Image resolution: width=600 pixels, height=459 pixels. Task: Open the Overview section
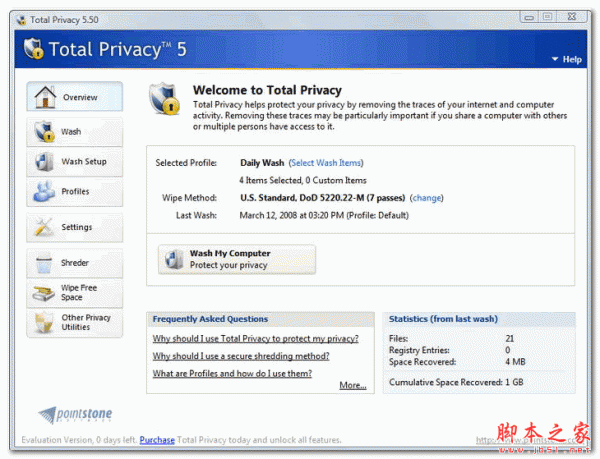click(x=75, y=96)
